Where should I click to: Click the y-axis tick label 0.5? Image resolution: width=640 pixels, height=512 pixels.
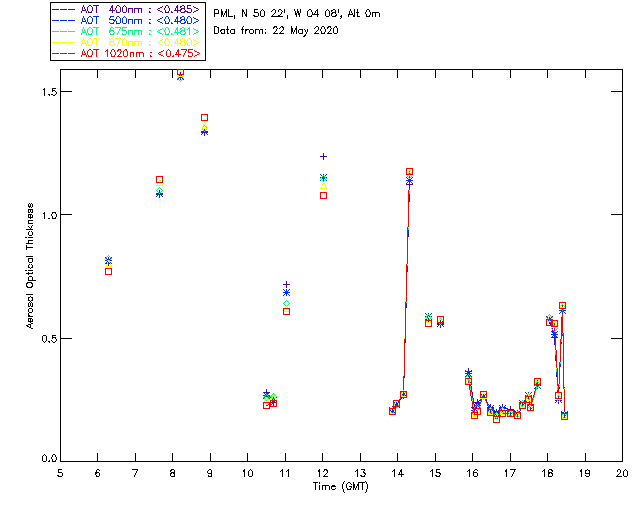pos(49,338)
